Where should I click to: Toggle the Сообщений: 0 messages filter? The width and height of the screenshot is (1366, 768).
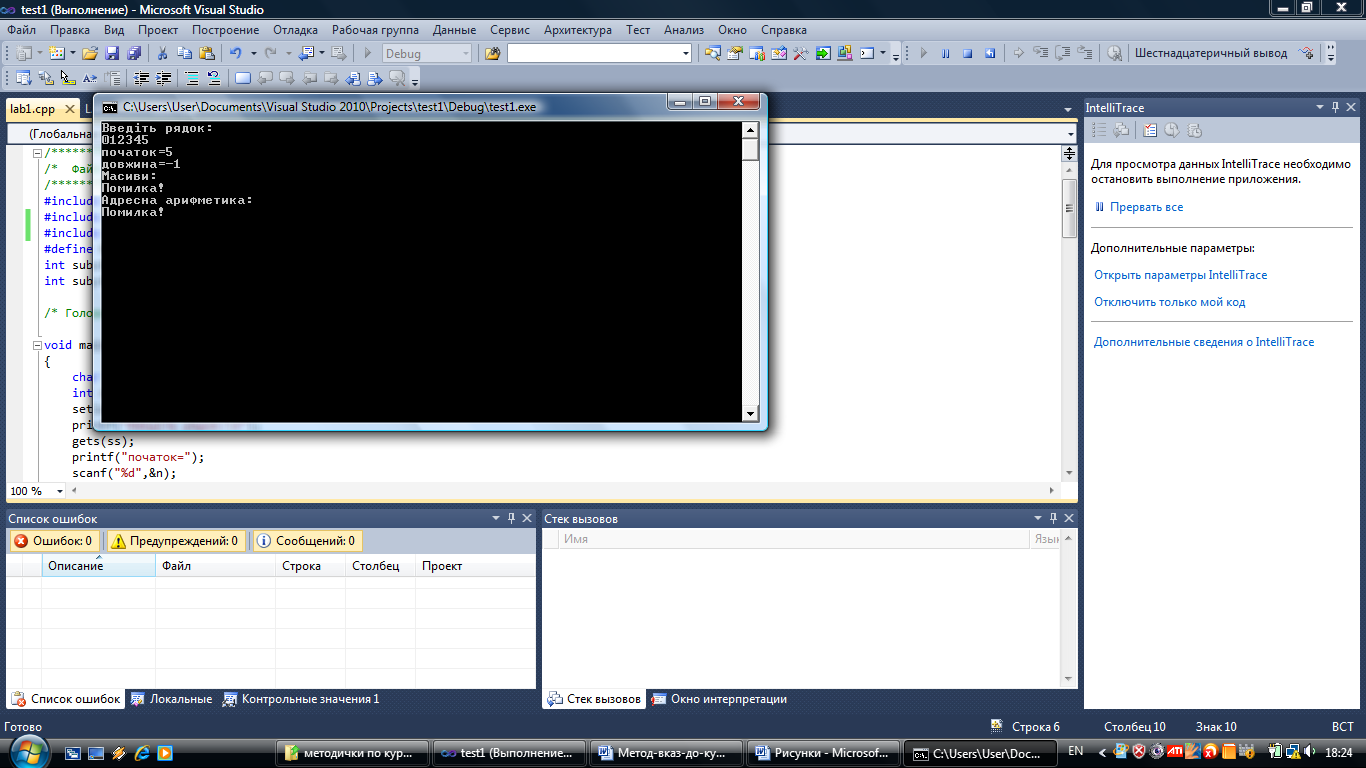307,541
